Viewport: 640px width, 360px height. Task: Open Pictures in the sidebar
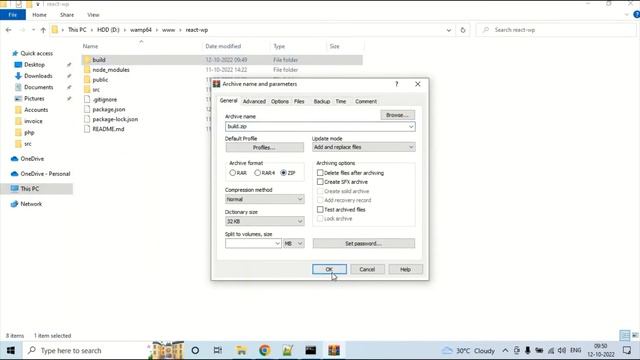click(34, 98)
